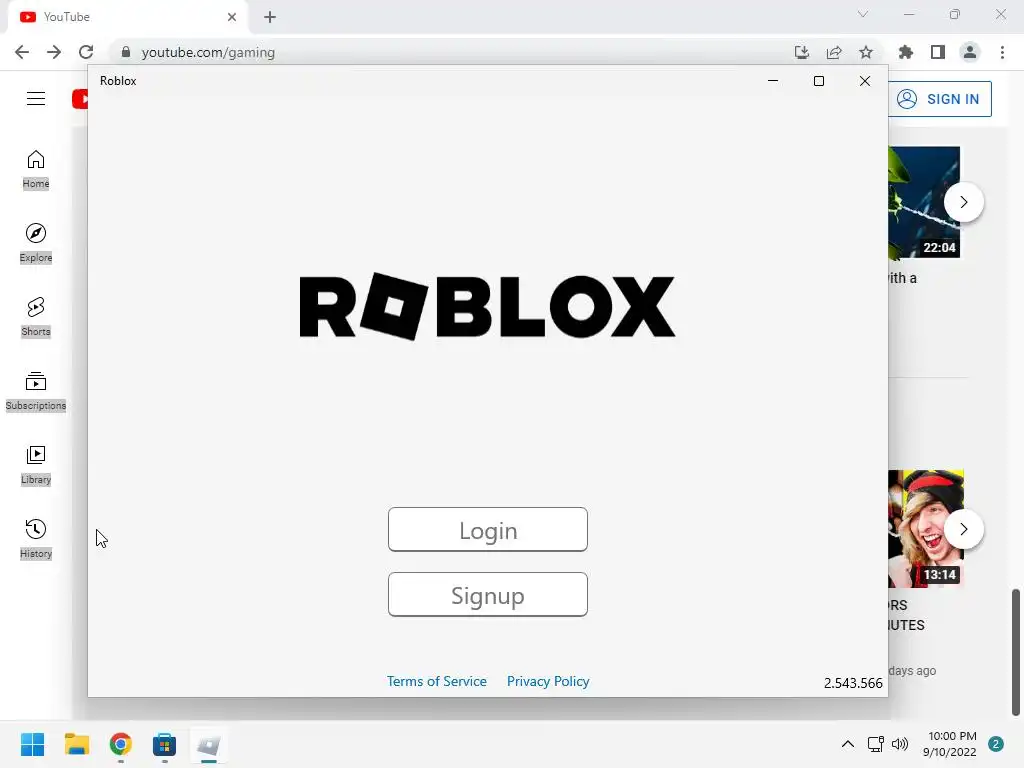Screen dimensions: 1024x768
Task: Open the Windows Start menu
Action: coord(33,744)
